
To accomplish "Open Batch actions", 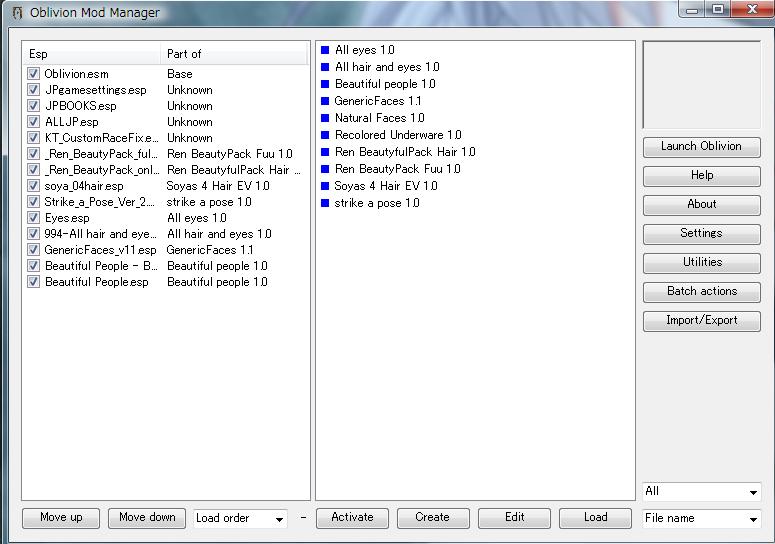I will tap(701, 292).
